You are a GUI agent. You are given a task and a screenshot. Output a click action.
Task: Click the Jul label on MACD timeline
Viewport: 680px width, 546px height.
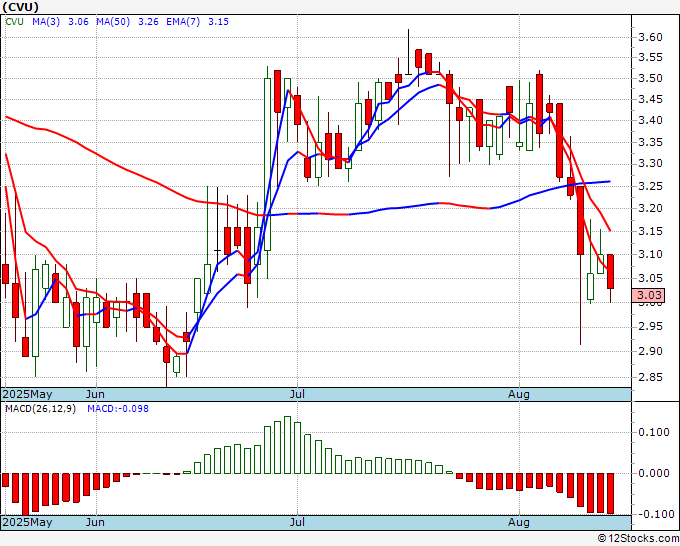coord(298,522)
